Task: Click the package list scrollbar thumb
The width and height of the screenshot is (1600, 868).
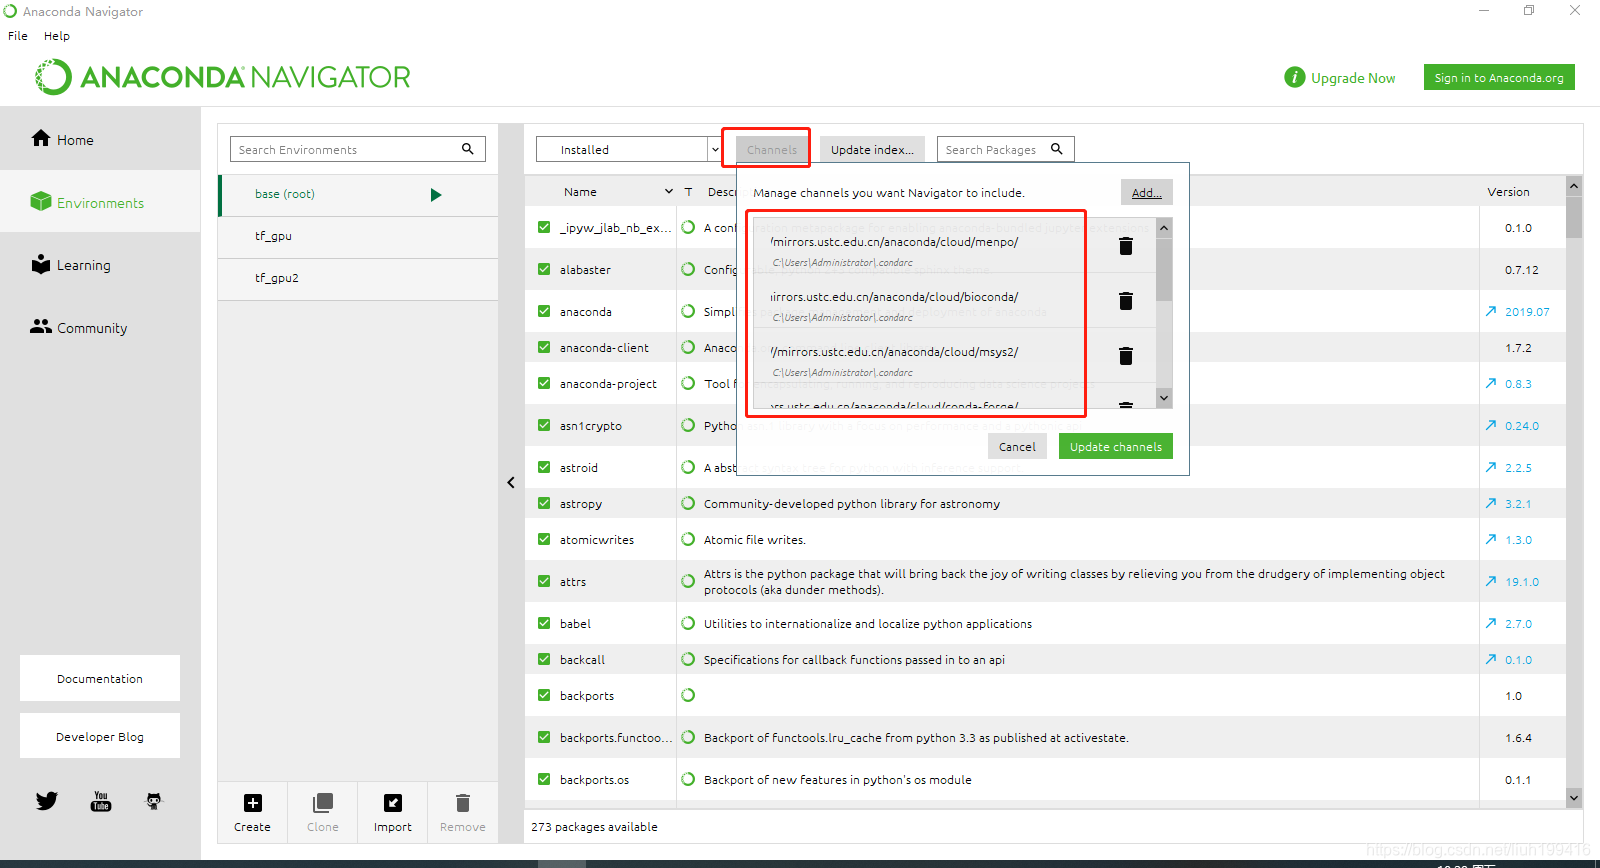Action: (x=1574, y=217)
